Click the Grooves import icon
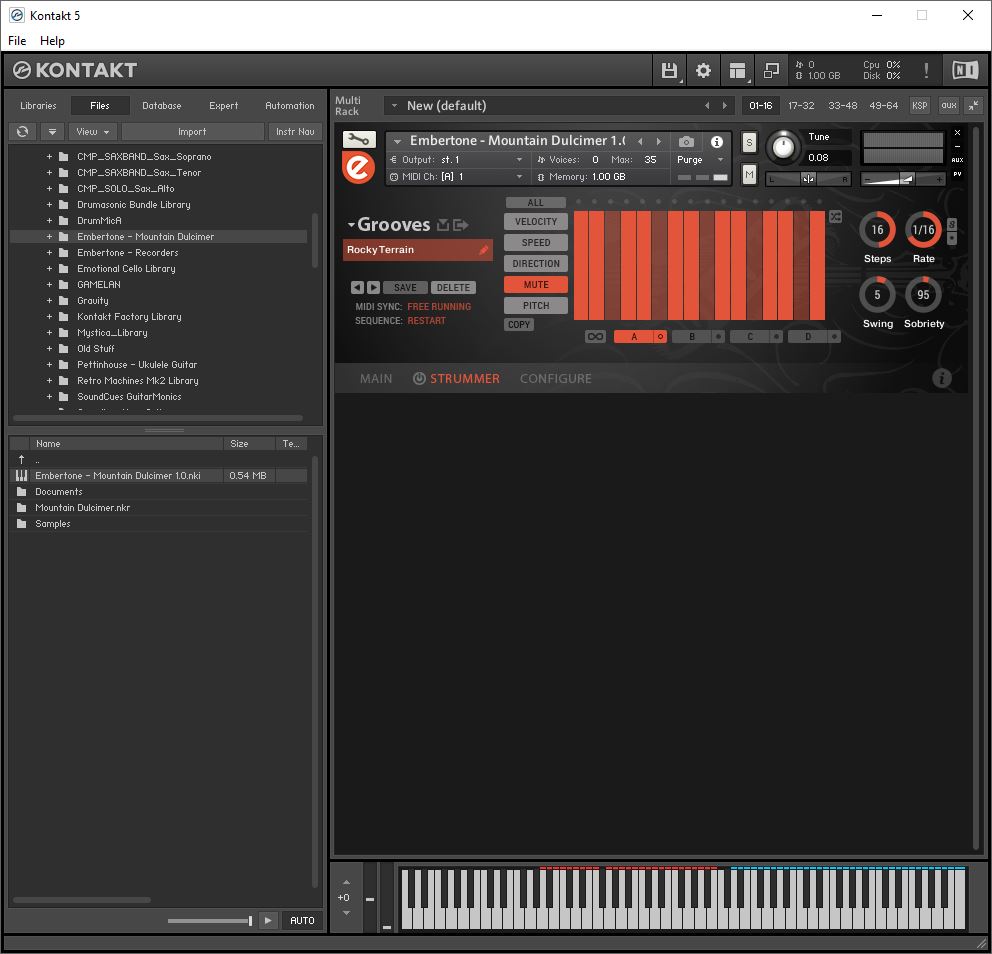Screen dimensions: 992x954 pos(443,225)
